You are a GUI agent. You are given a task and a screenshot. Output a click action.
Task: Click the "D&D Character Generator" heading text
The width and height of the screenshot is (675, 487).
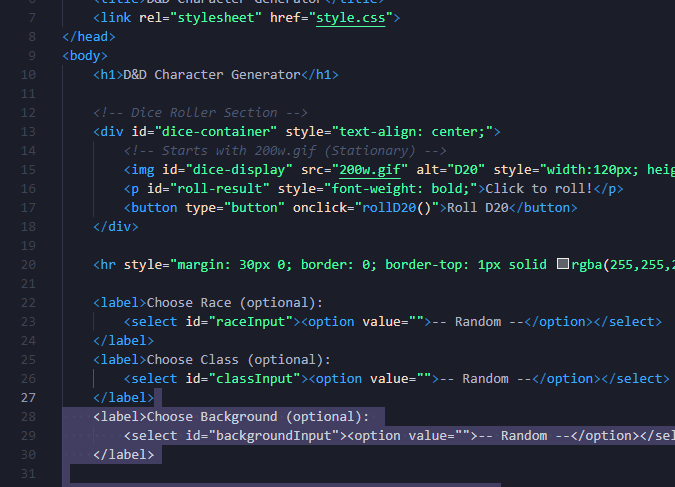212,75
